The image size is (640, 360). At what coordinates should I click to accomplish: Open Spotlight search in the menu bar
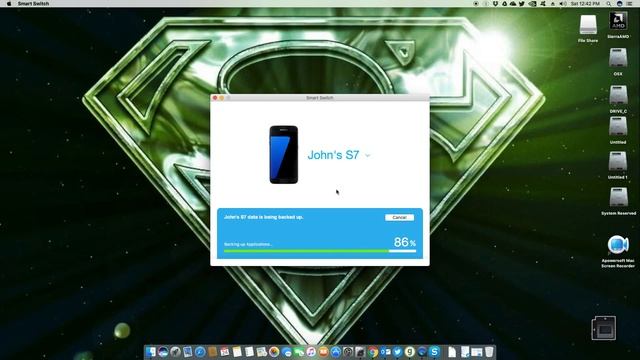tap(609, 4)
